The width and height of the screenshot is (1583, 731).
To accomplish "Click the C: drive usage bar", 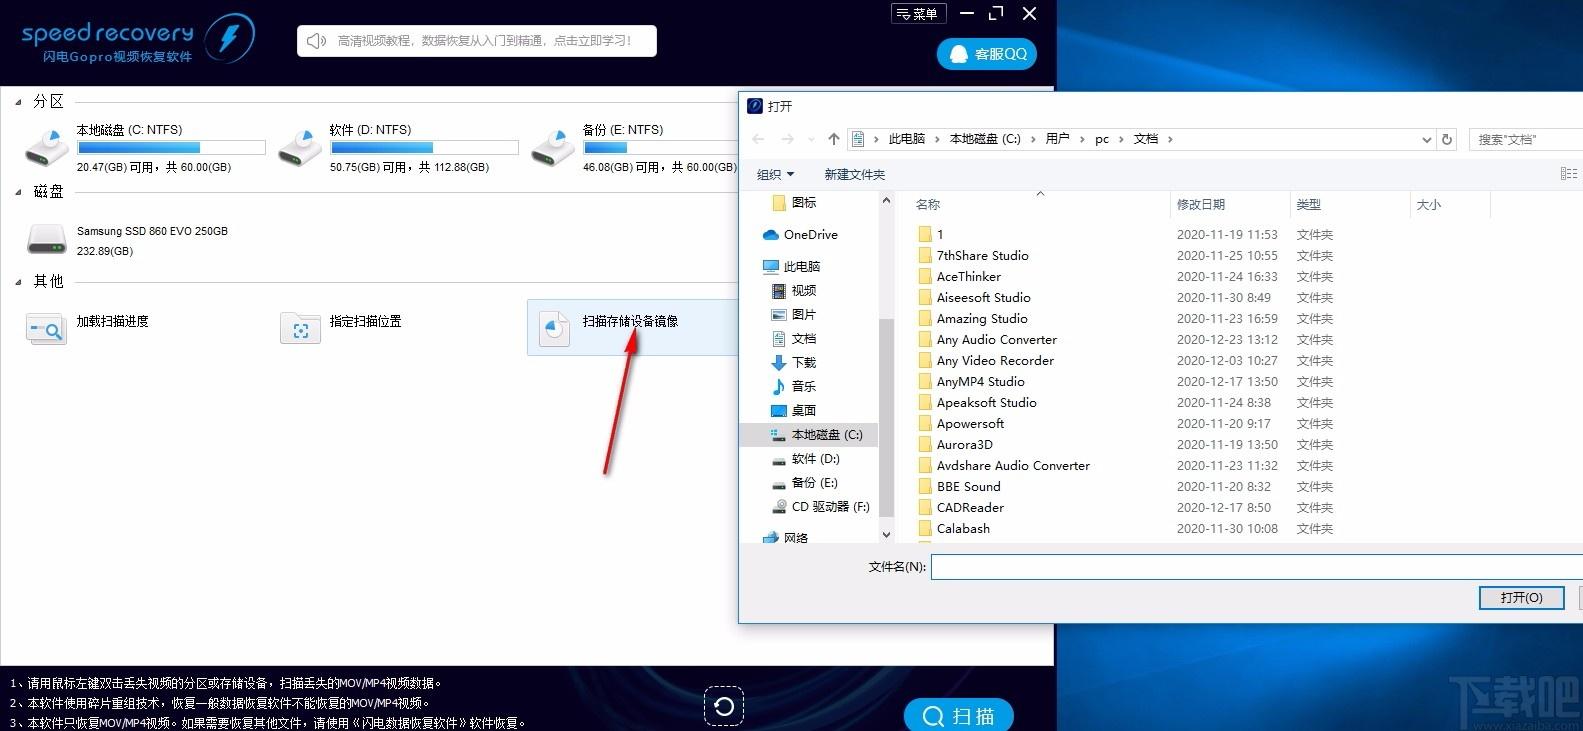I will tap(171, 148).
